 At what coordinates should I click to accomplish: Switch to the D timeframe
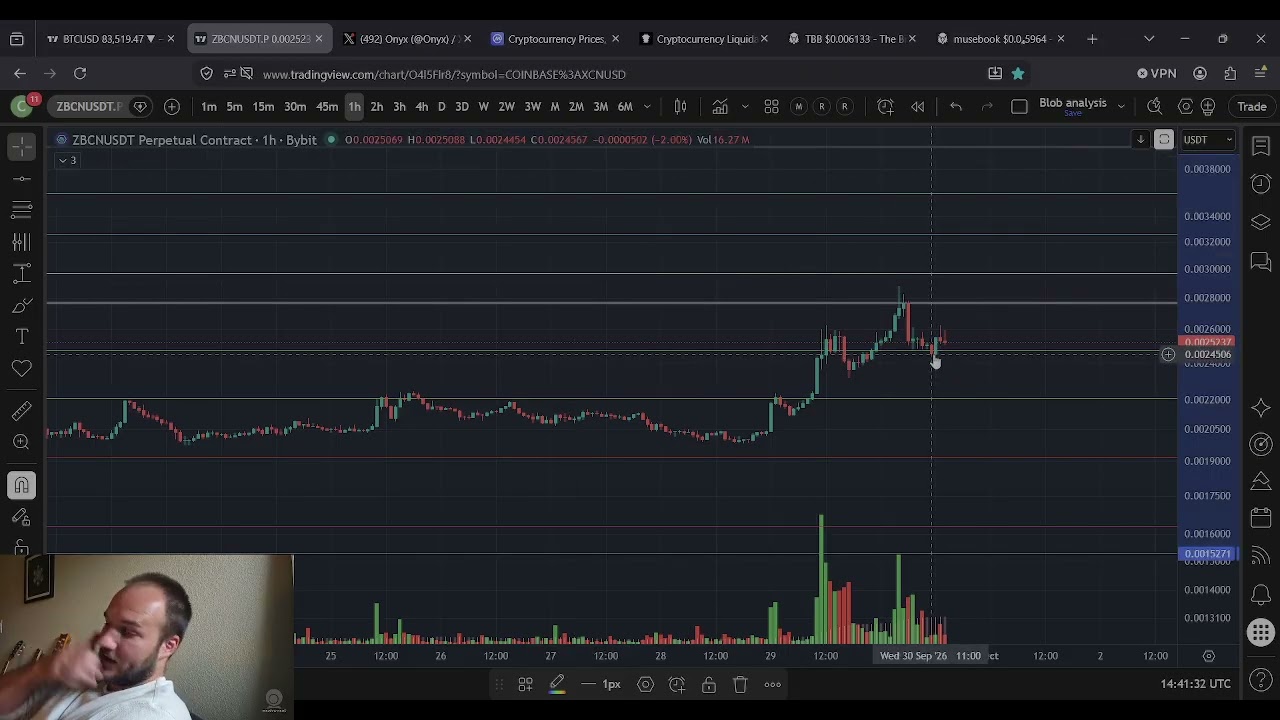coord(441,107)
